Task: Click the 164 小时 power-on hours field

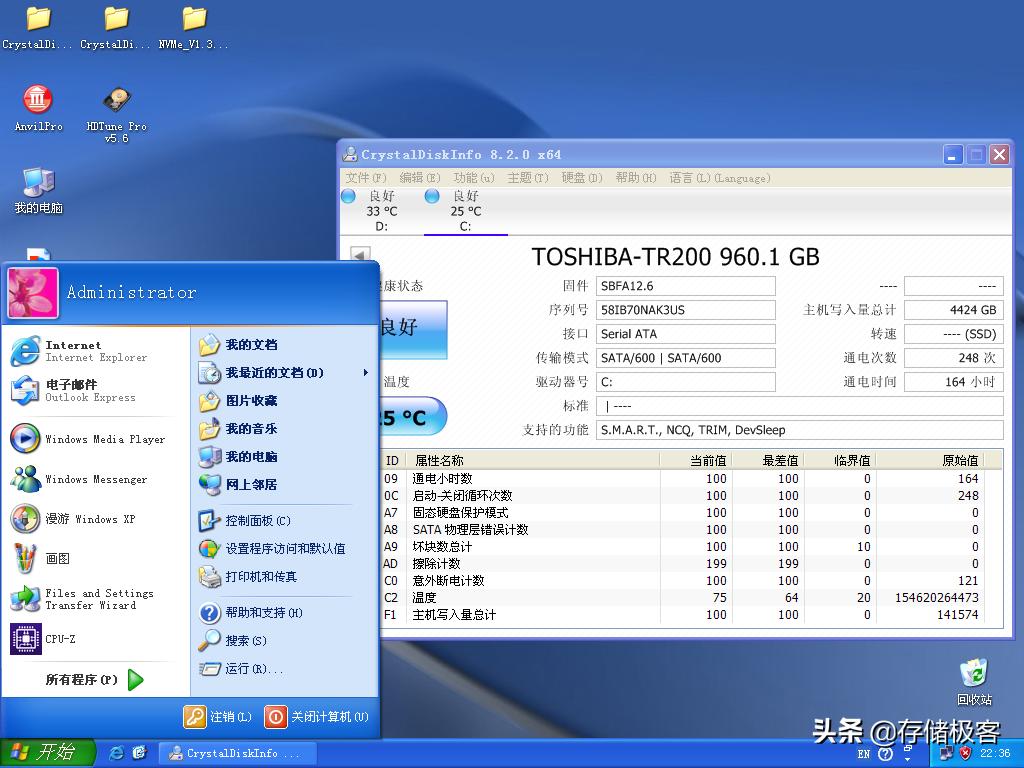Action: point(953,382)
